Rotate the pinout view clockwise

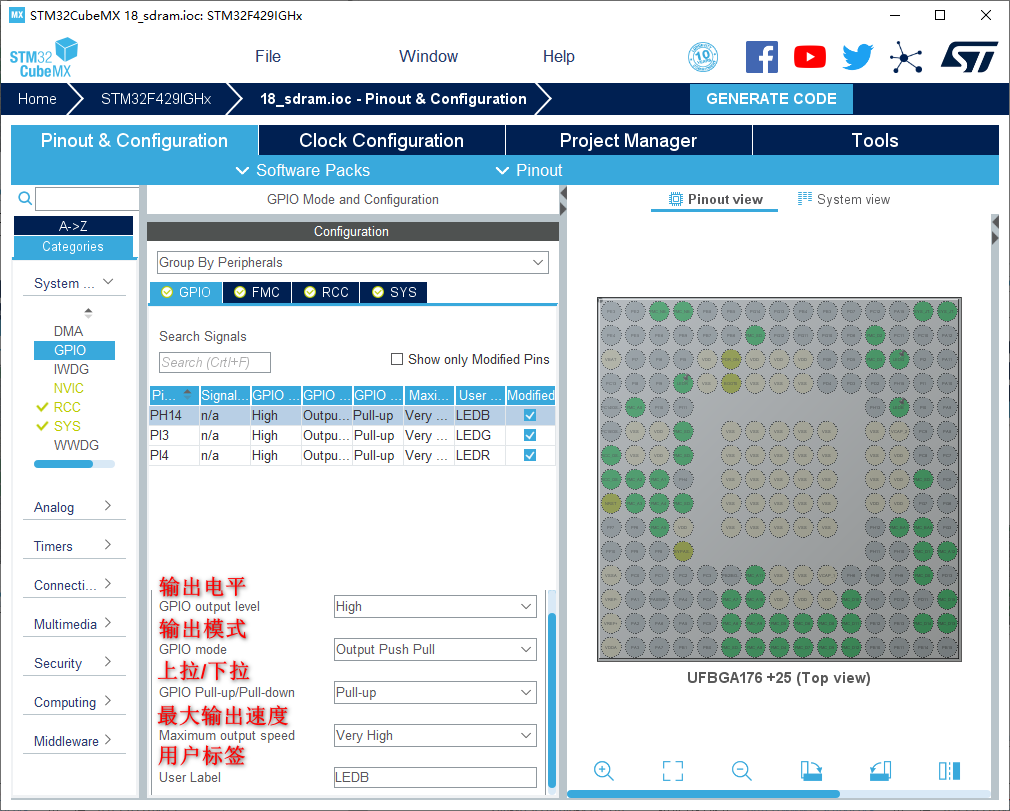[x=811, y=770]
